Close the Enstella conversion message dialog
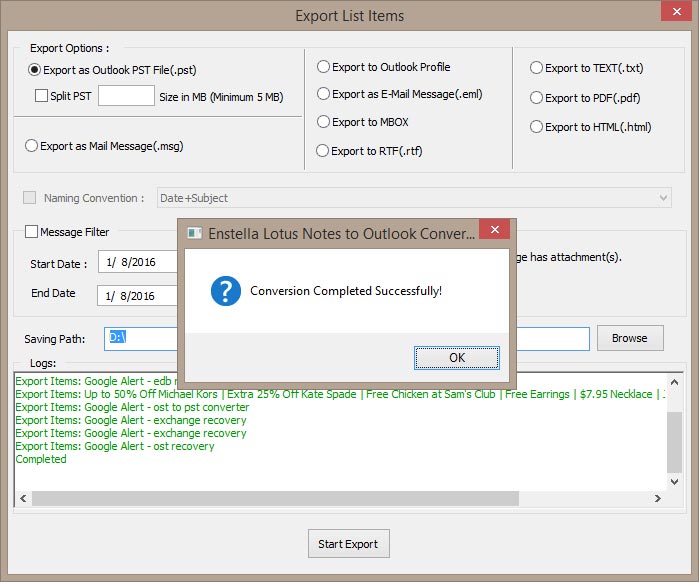The width and height of the screenshot is (699, 582). click(x=493, y=232)
